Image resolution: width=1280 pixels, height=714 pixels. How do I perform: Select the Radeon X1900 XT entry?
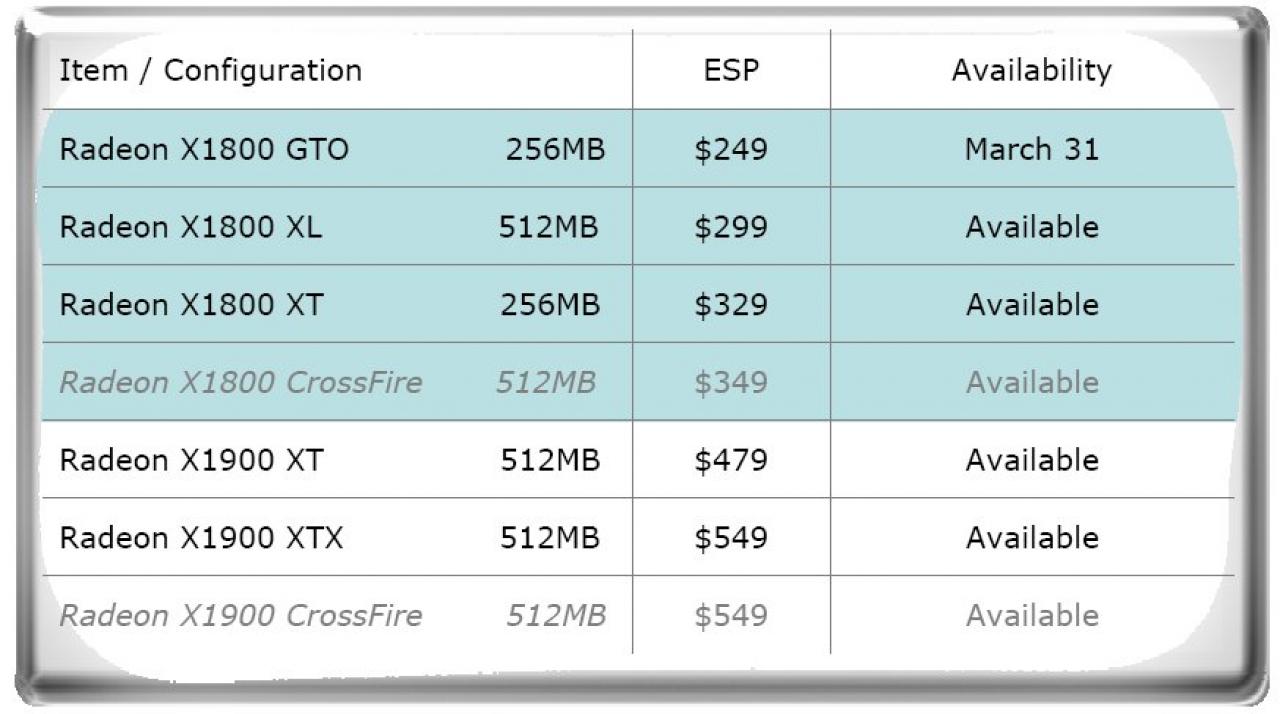point(191,461)
